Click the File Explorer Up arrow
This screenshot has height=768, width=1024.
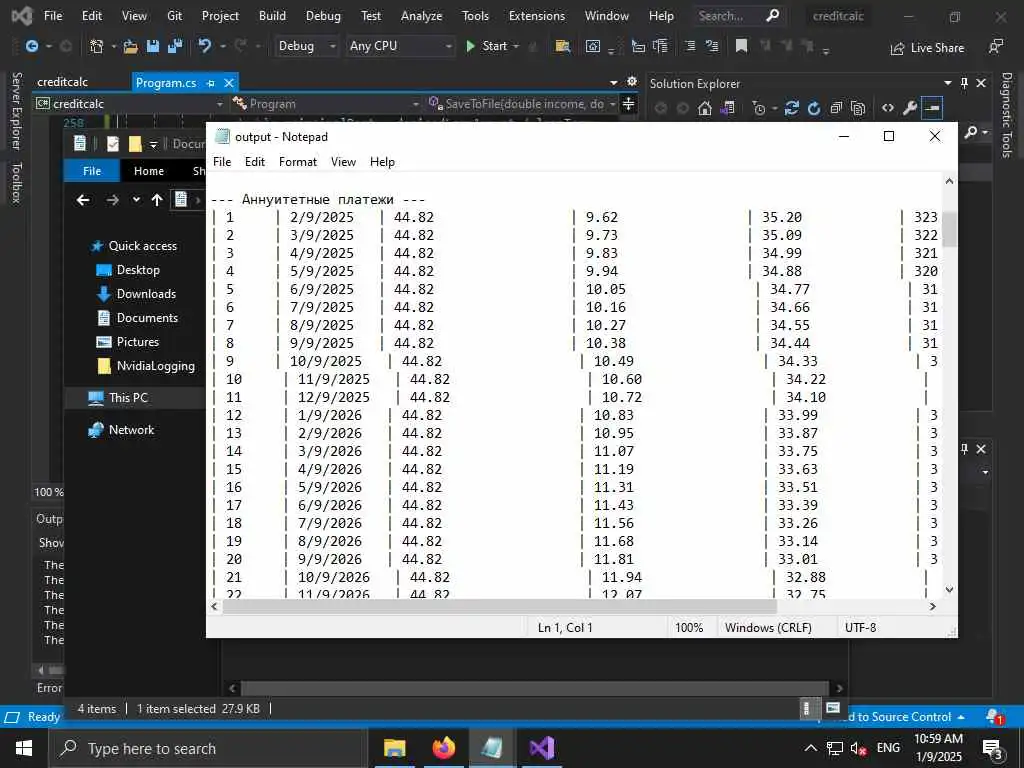[x=157, y=200]
